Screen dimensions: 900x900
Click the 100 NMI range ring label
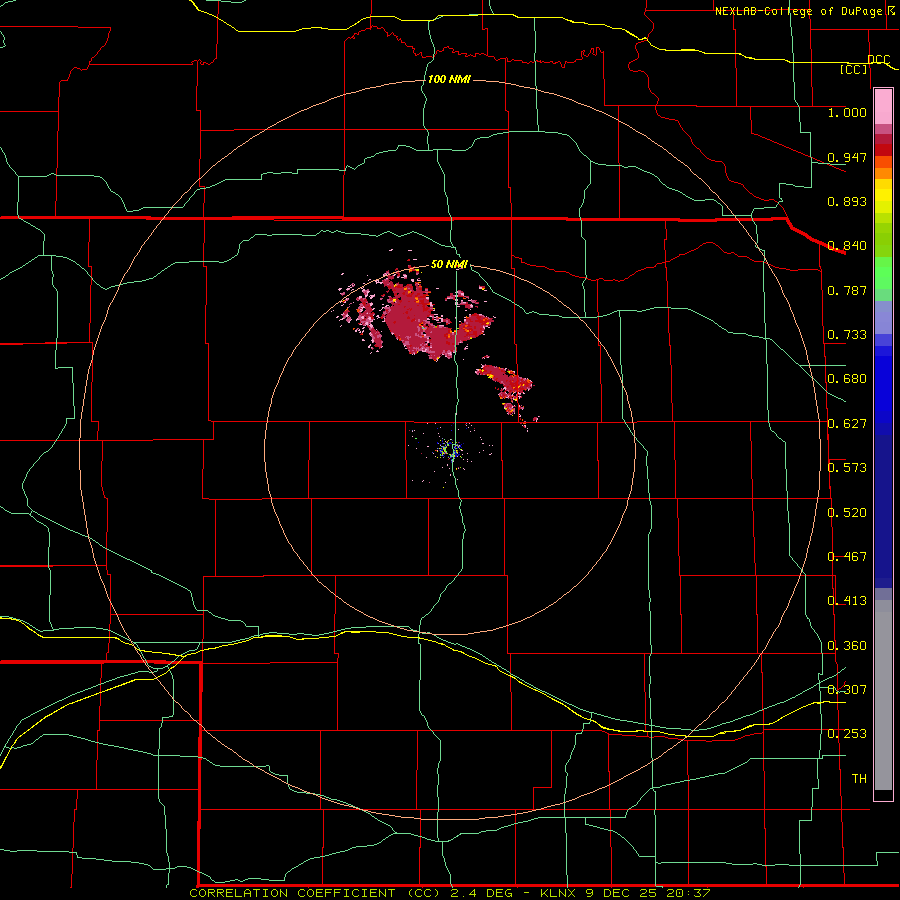pyautogui.click(x=449, y=79)
